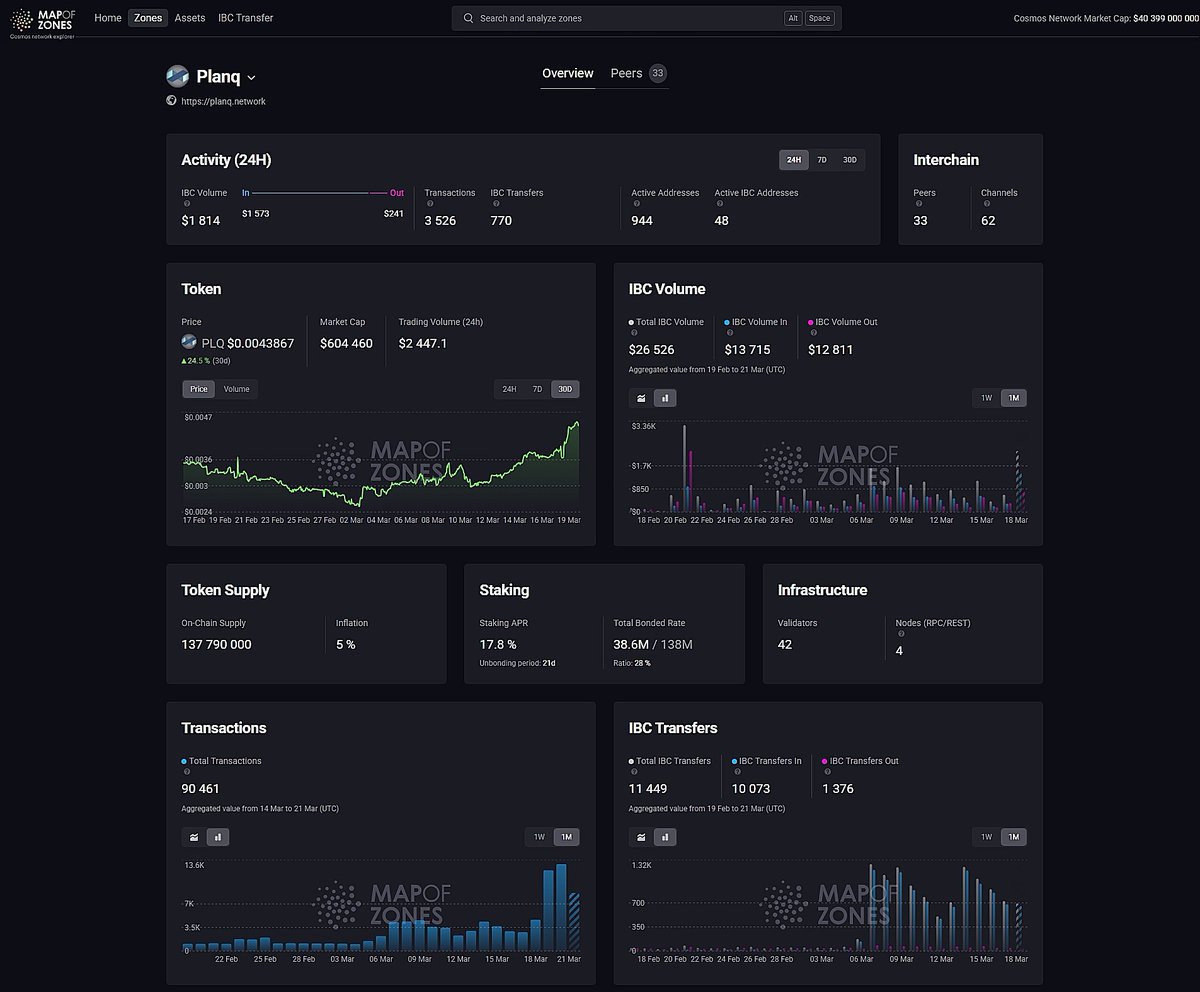Show Price in Token chart
Image resolution: width=1200 pixels, height=992 pixels.
tap(199, 389)
